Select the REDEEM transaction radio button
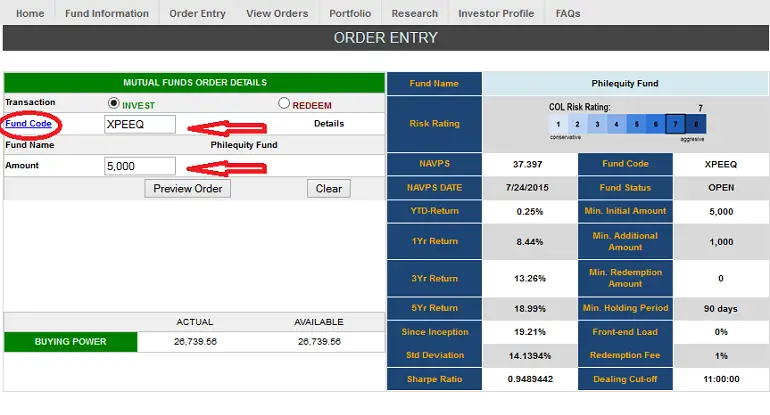 coord(284,103)
